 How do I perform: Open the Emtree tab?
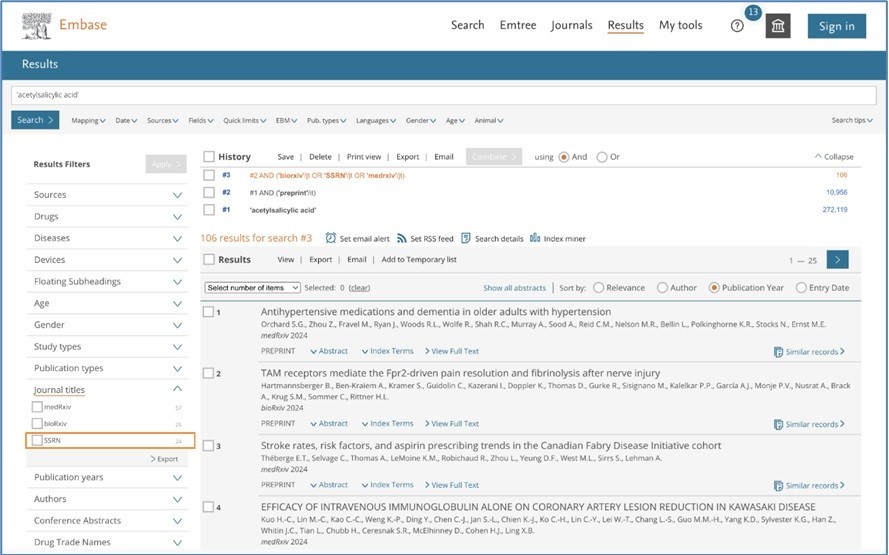[517, 26]
